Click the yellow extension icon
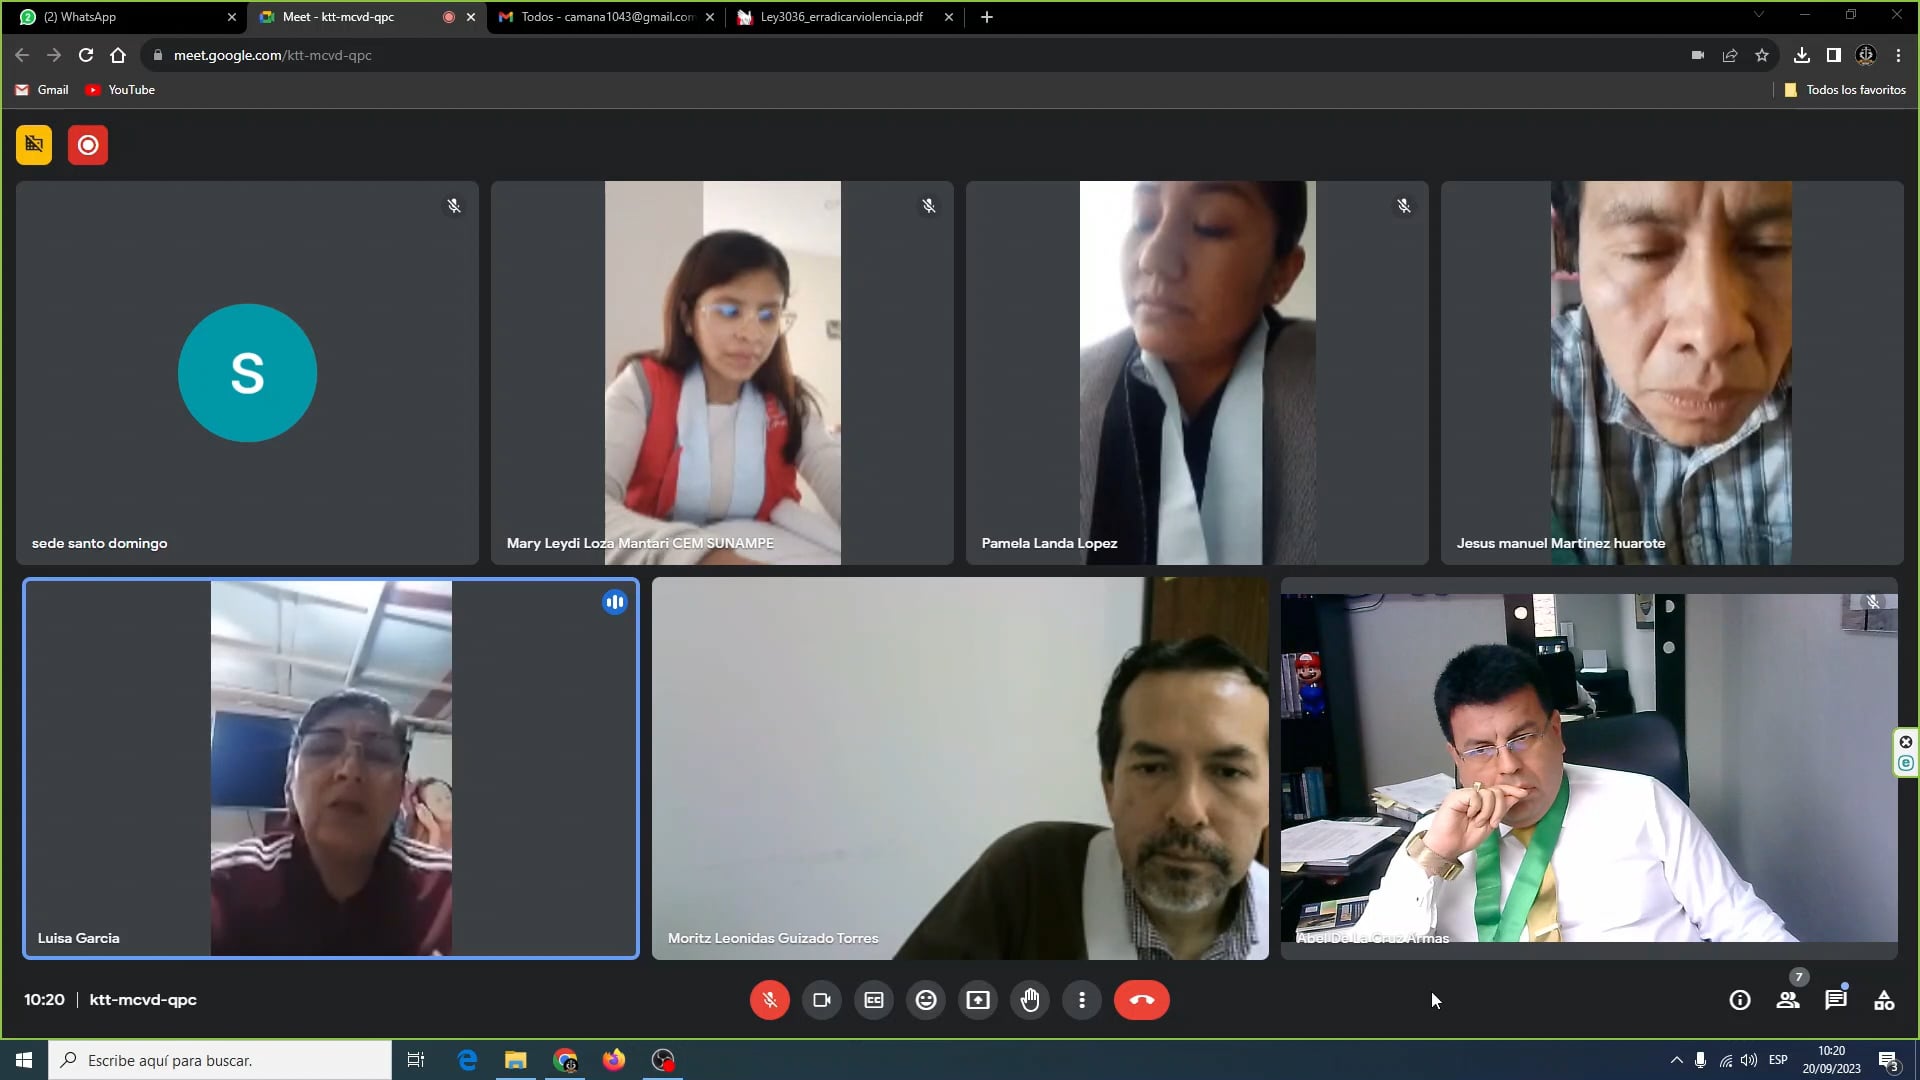Screen dimensions: 1920x1080 [34, 145]
